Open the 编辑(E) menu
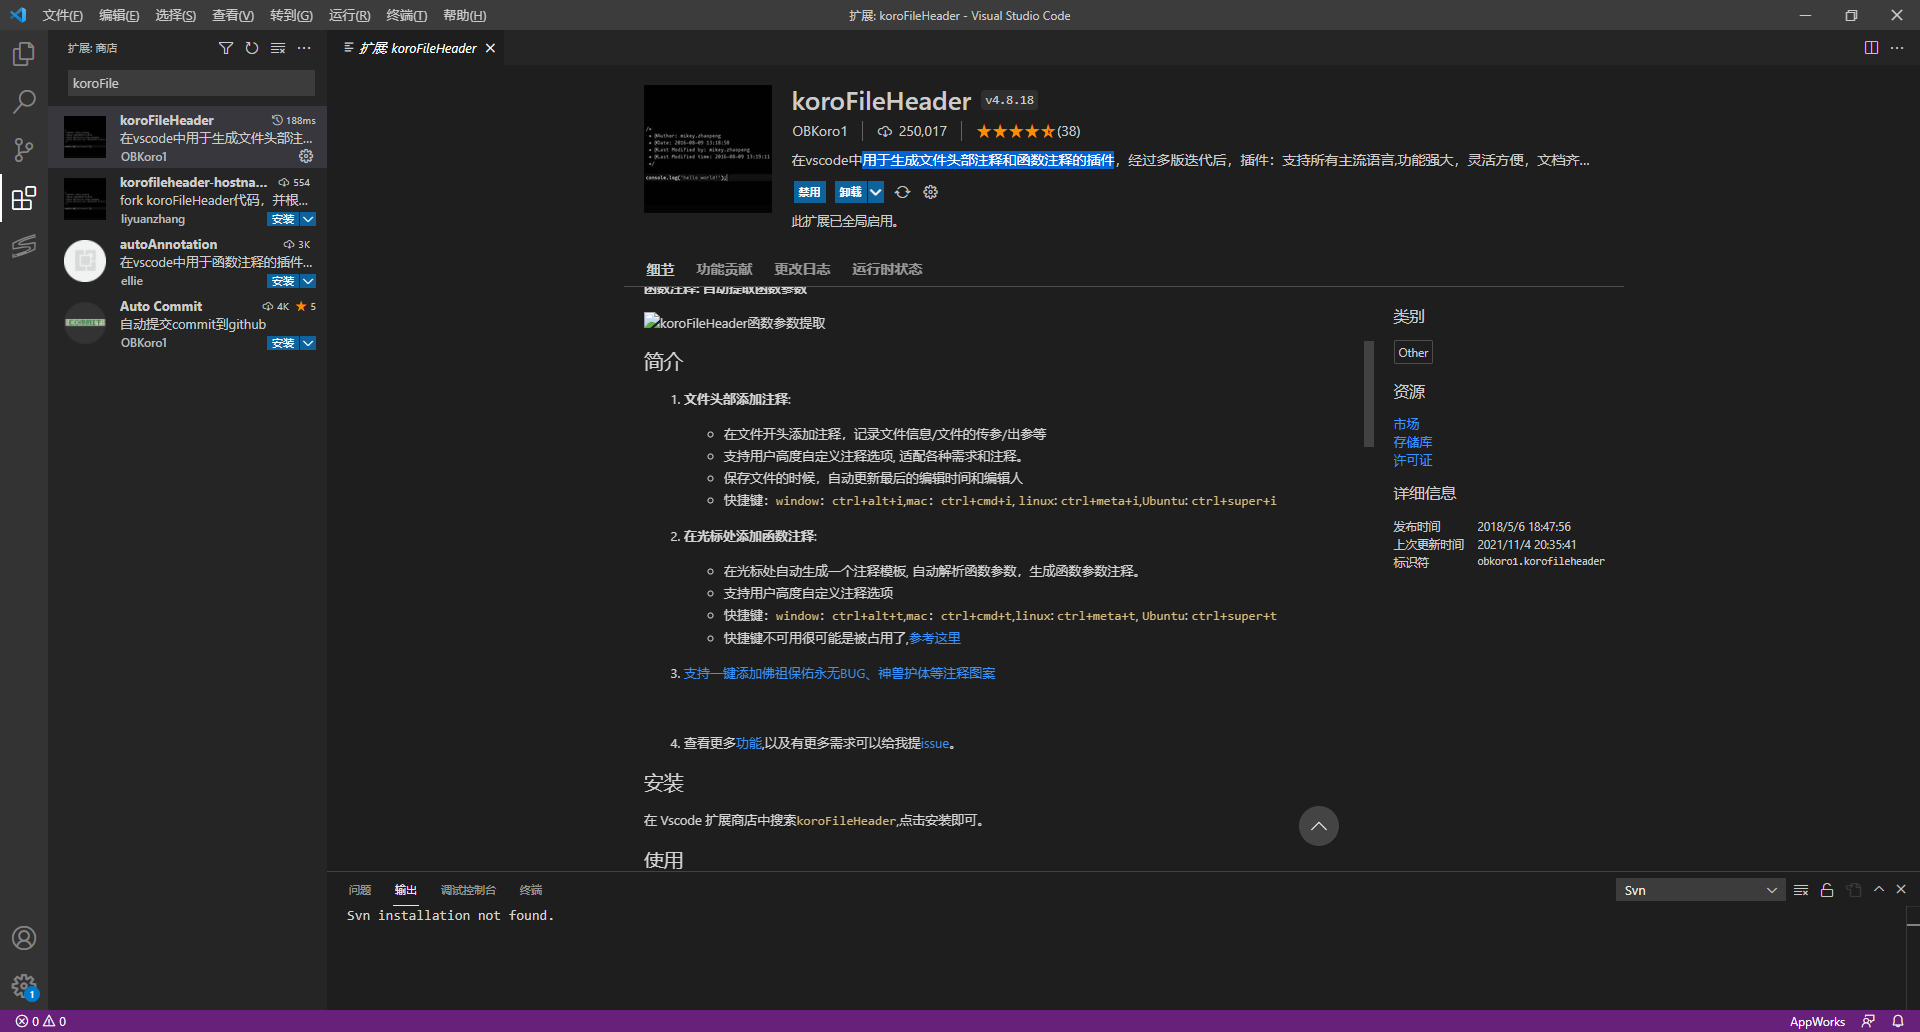This screenshot has width=1920, height=1032. (x=119, y=15)
